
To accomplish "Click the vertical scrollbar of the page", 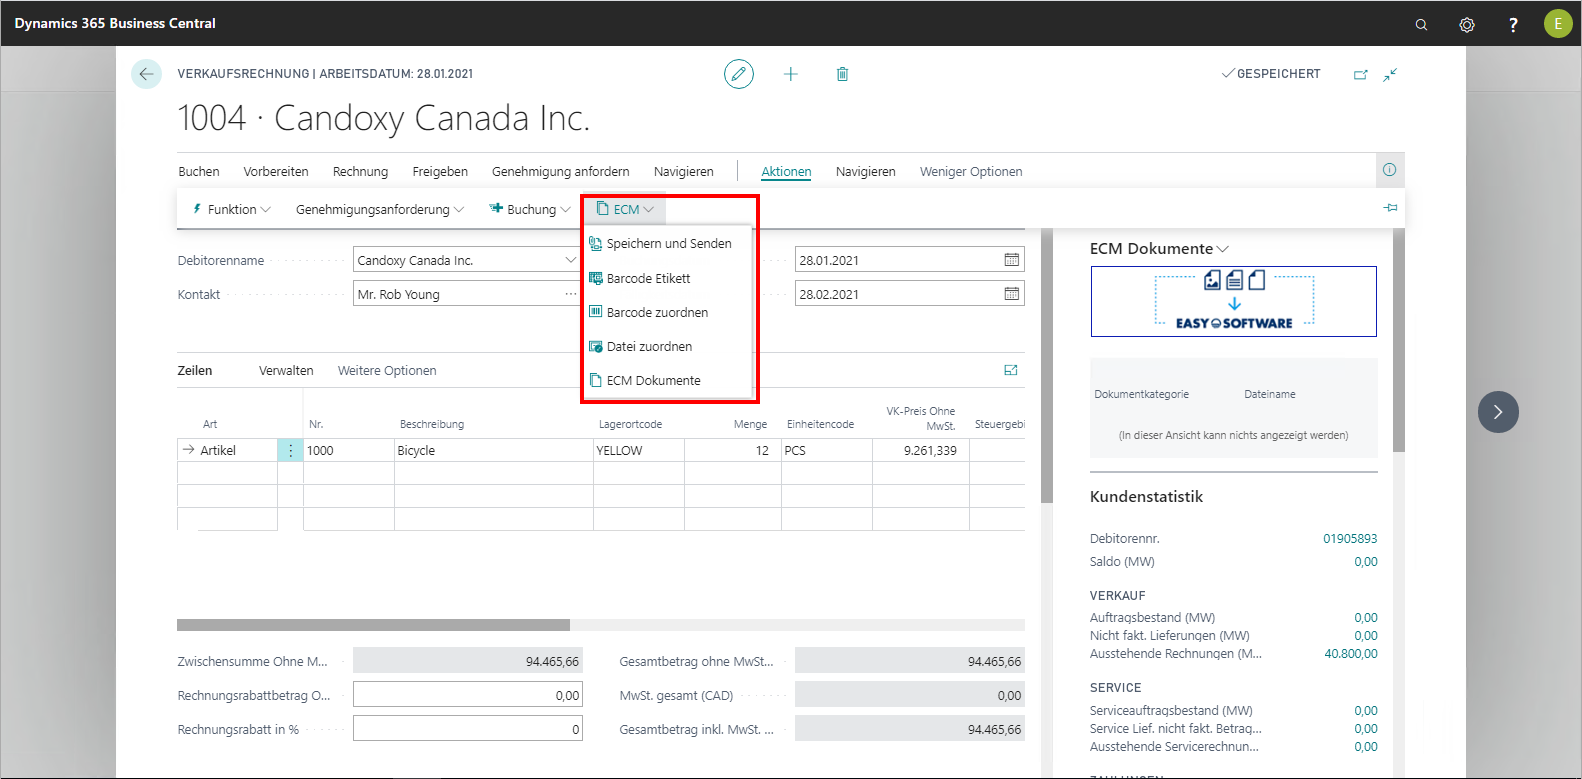I will coord(1047,365).
